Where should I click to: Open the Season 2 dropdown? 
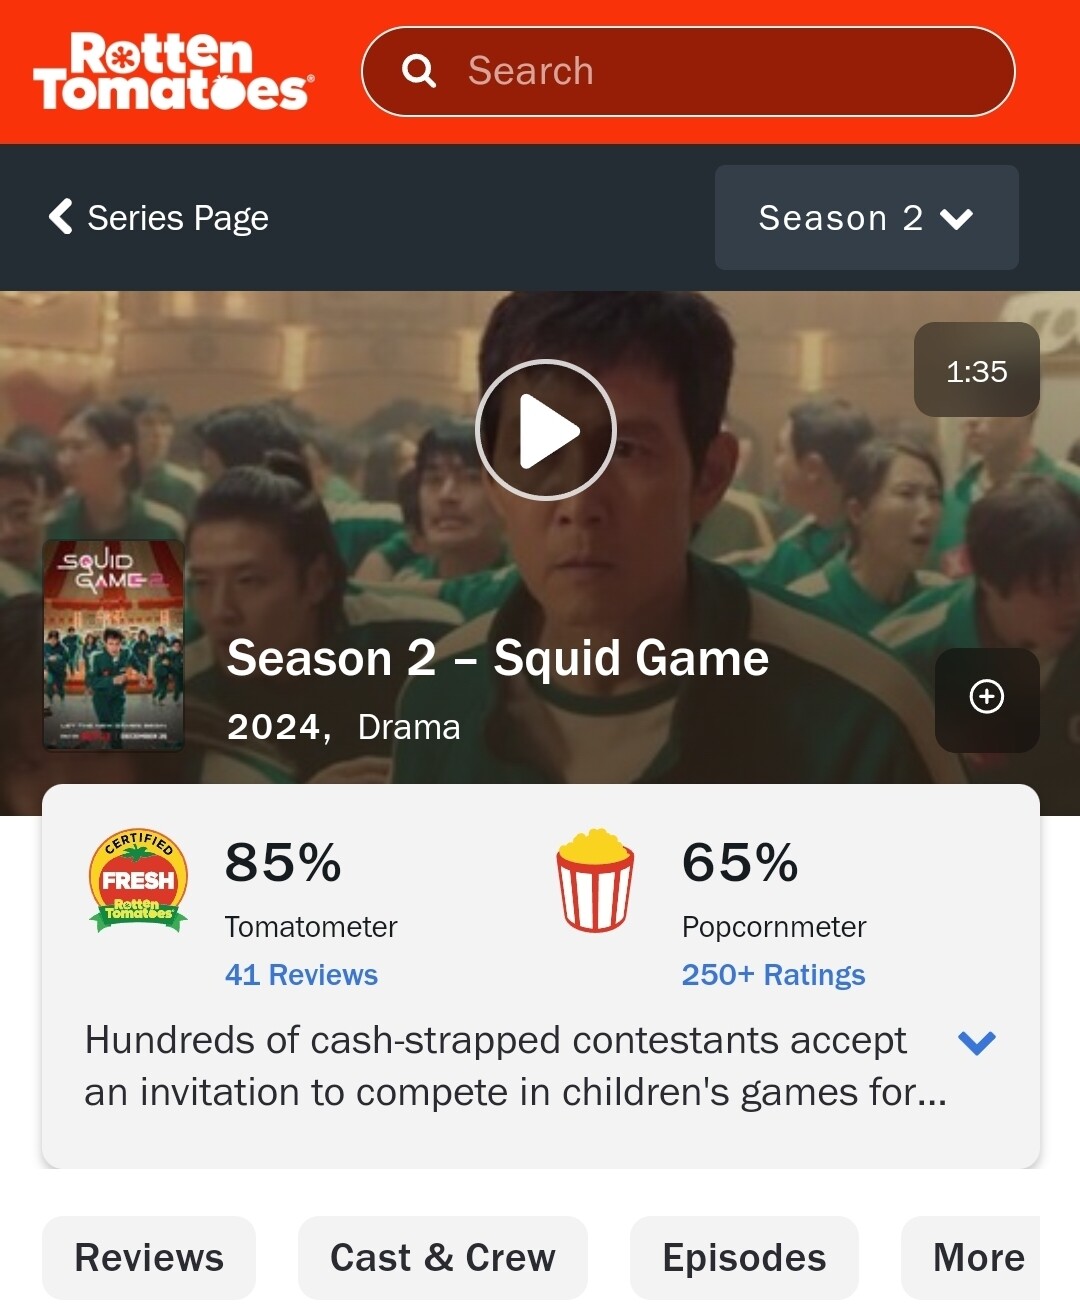click(x=867, y=217)
